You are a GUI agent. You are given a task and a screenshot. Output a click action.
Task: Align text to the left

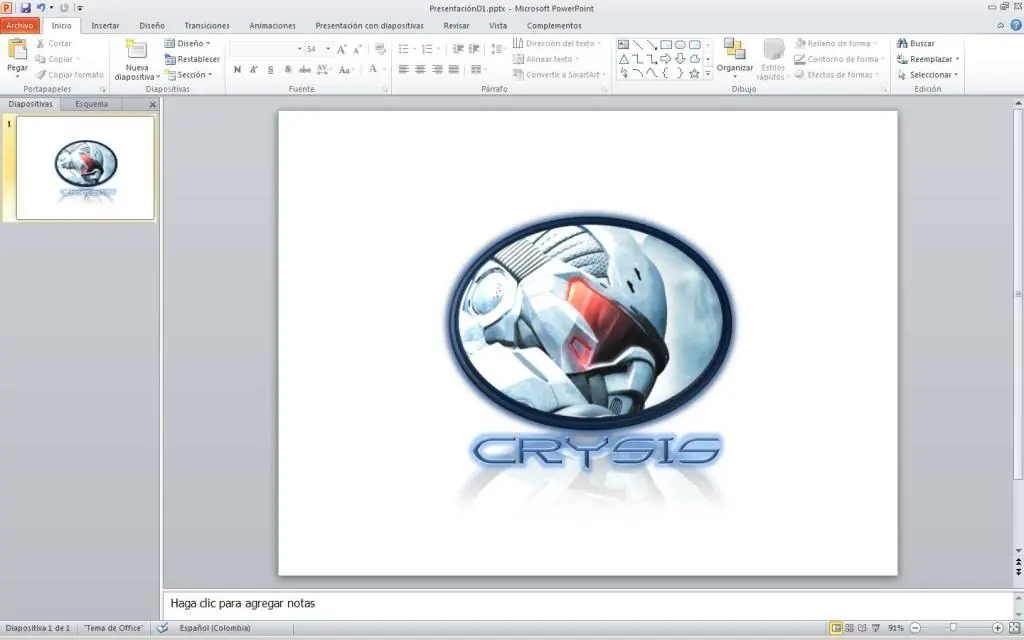click(404, 69)
